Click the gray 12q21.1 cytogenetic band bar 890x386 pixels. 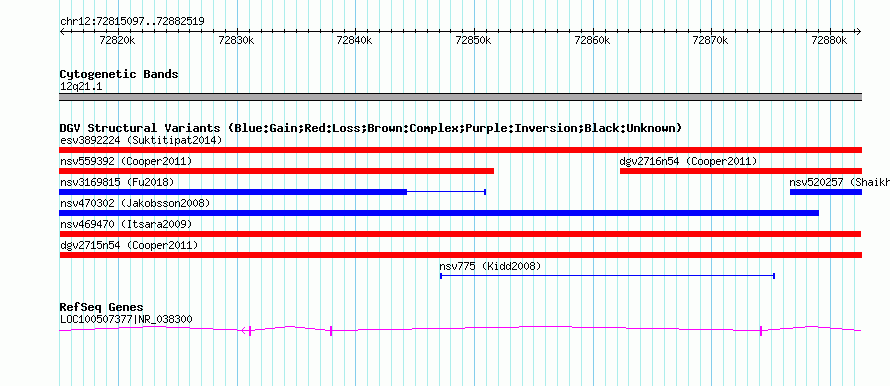pyautogui.click(x=460, y=97)
